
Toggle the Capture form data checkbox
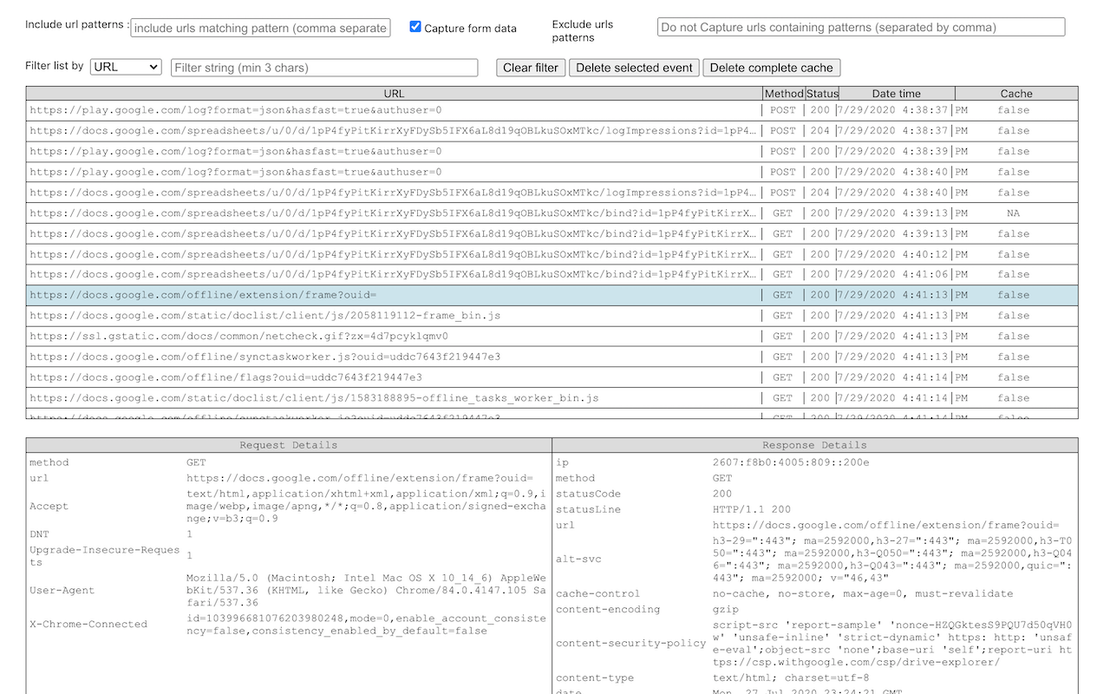pos(415,27)
